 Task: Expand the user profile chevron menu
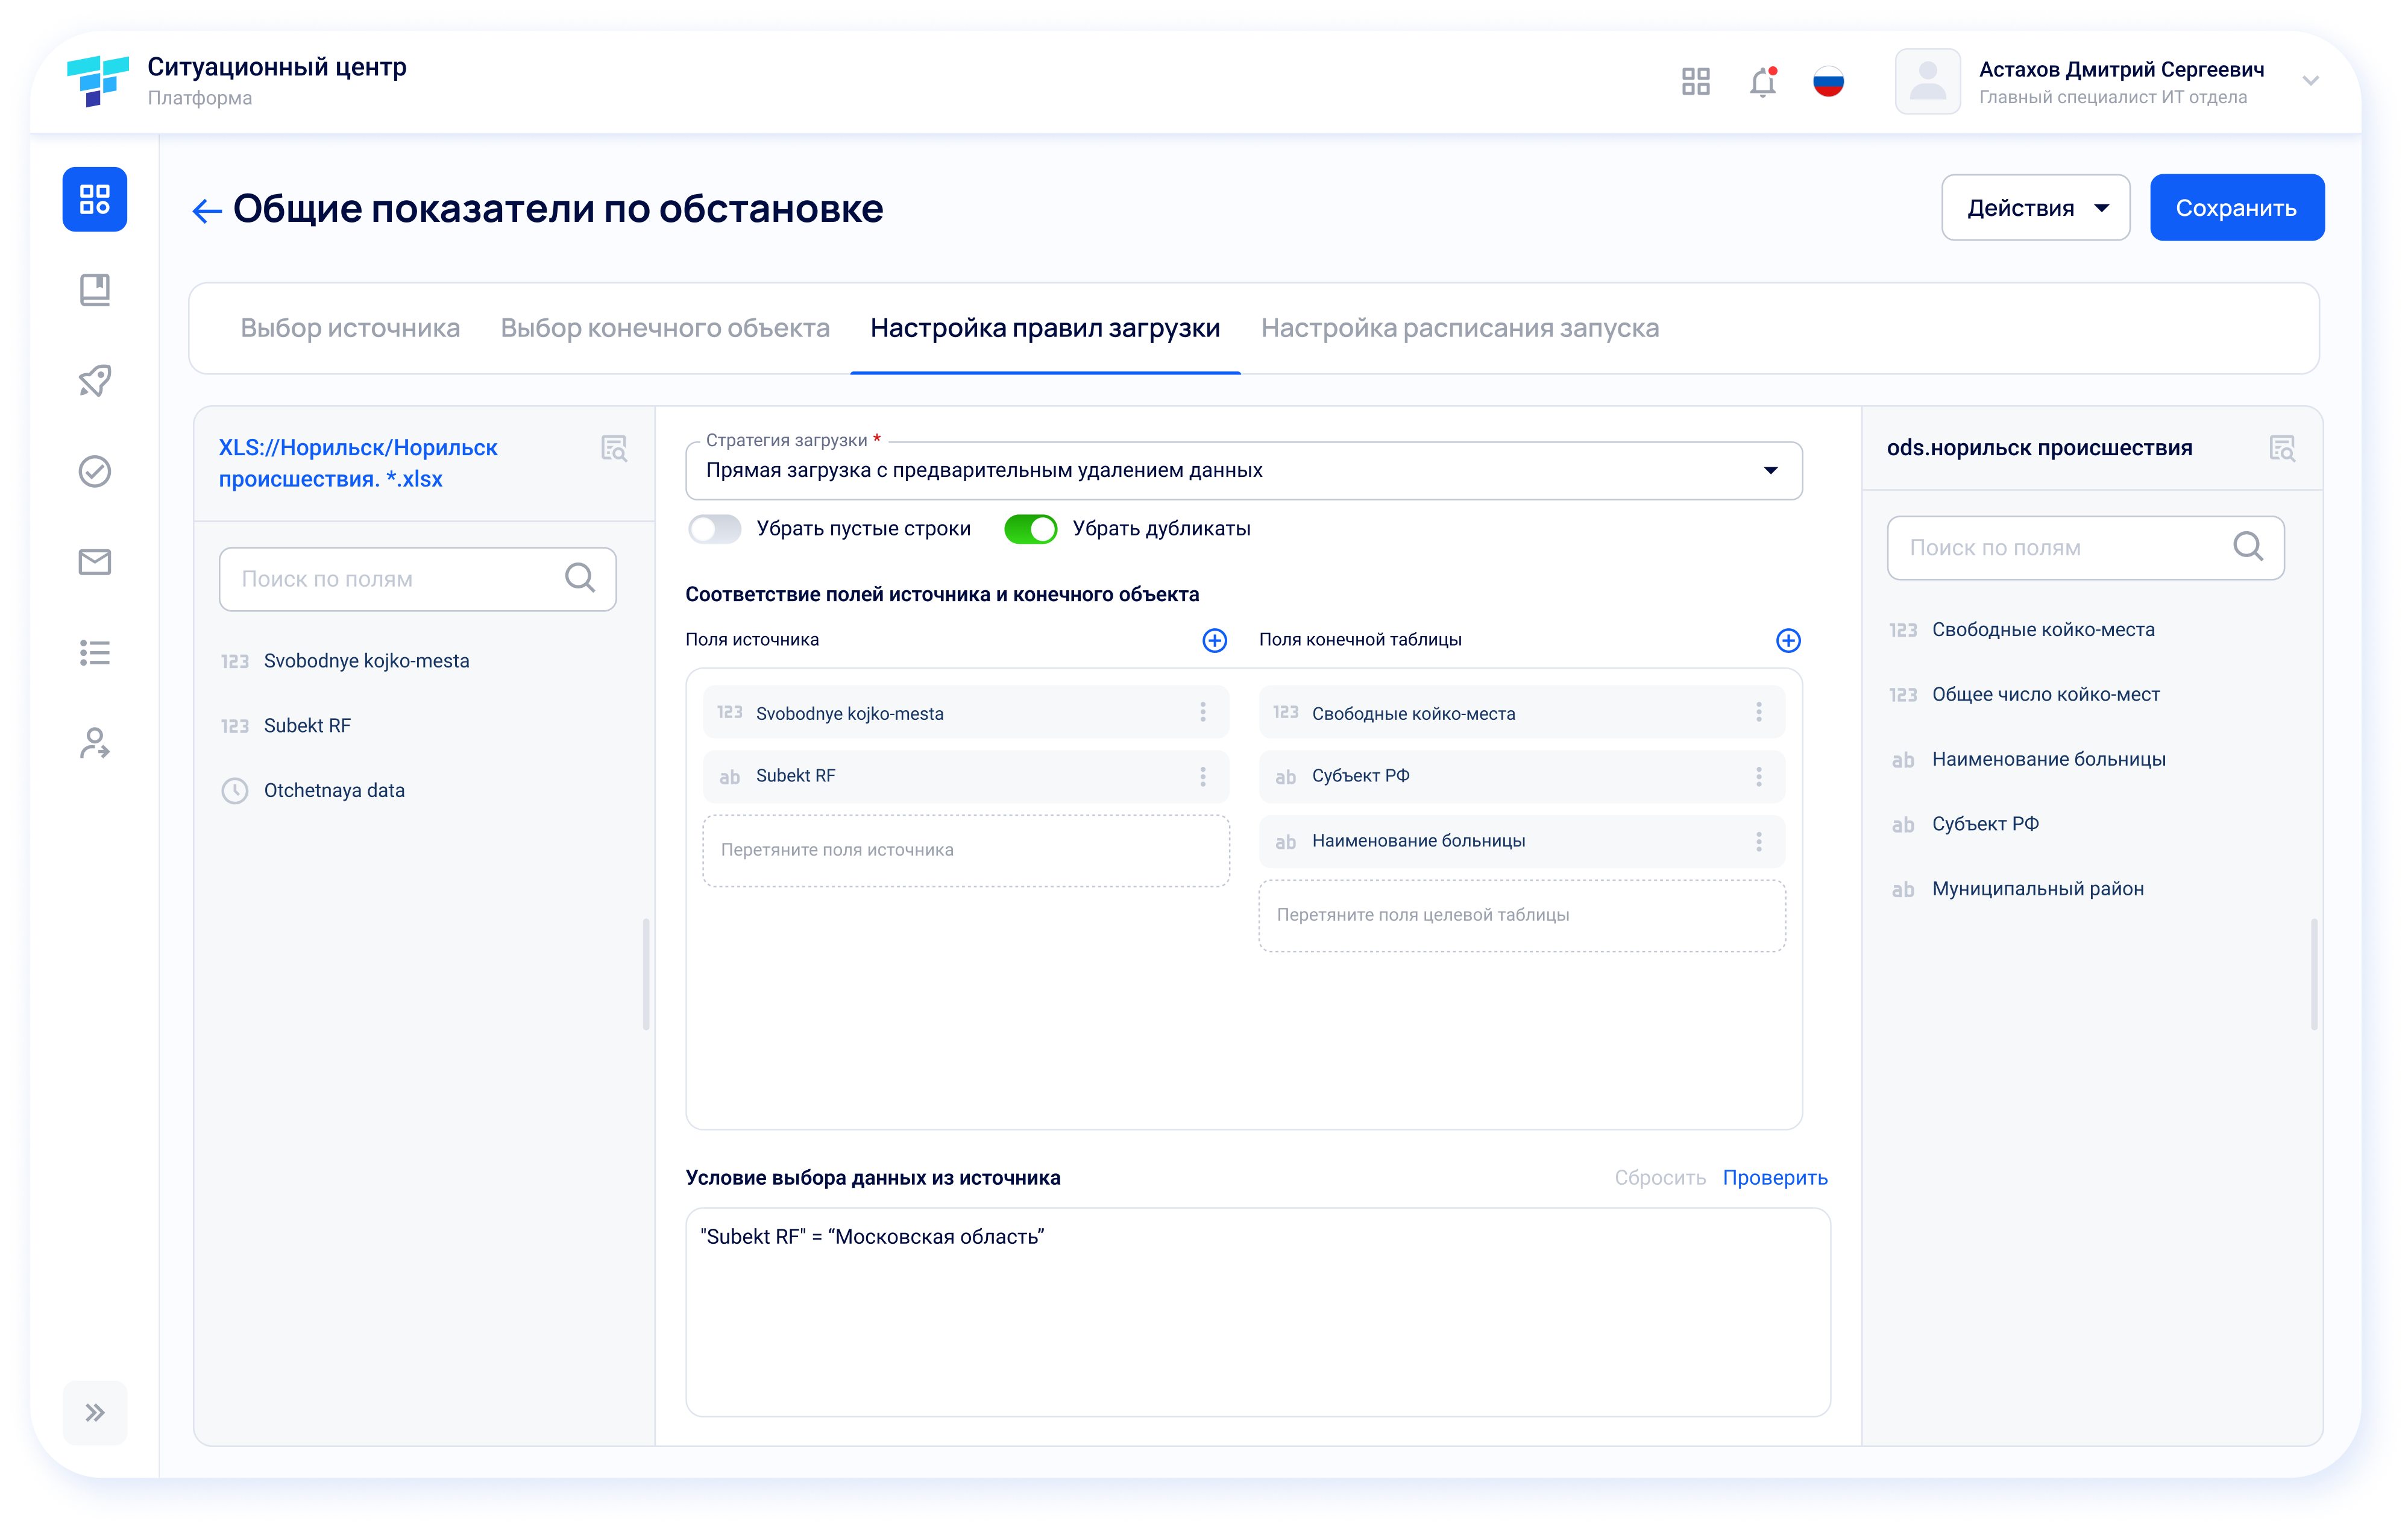pos(2310,81)
